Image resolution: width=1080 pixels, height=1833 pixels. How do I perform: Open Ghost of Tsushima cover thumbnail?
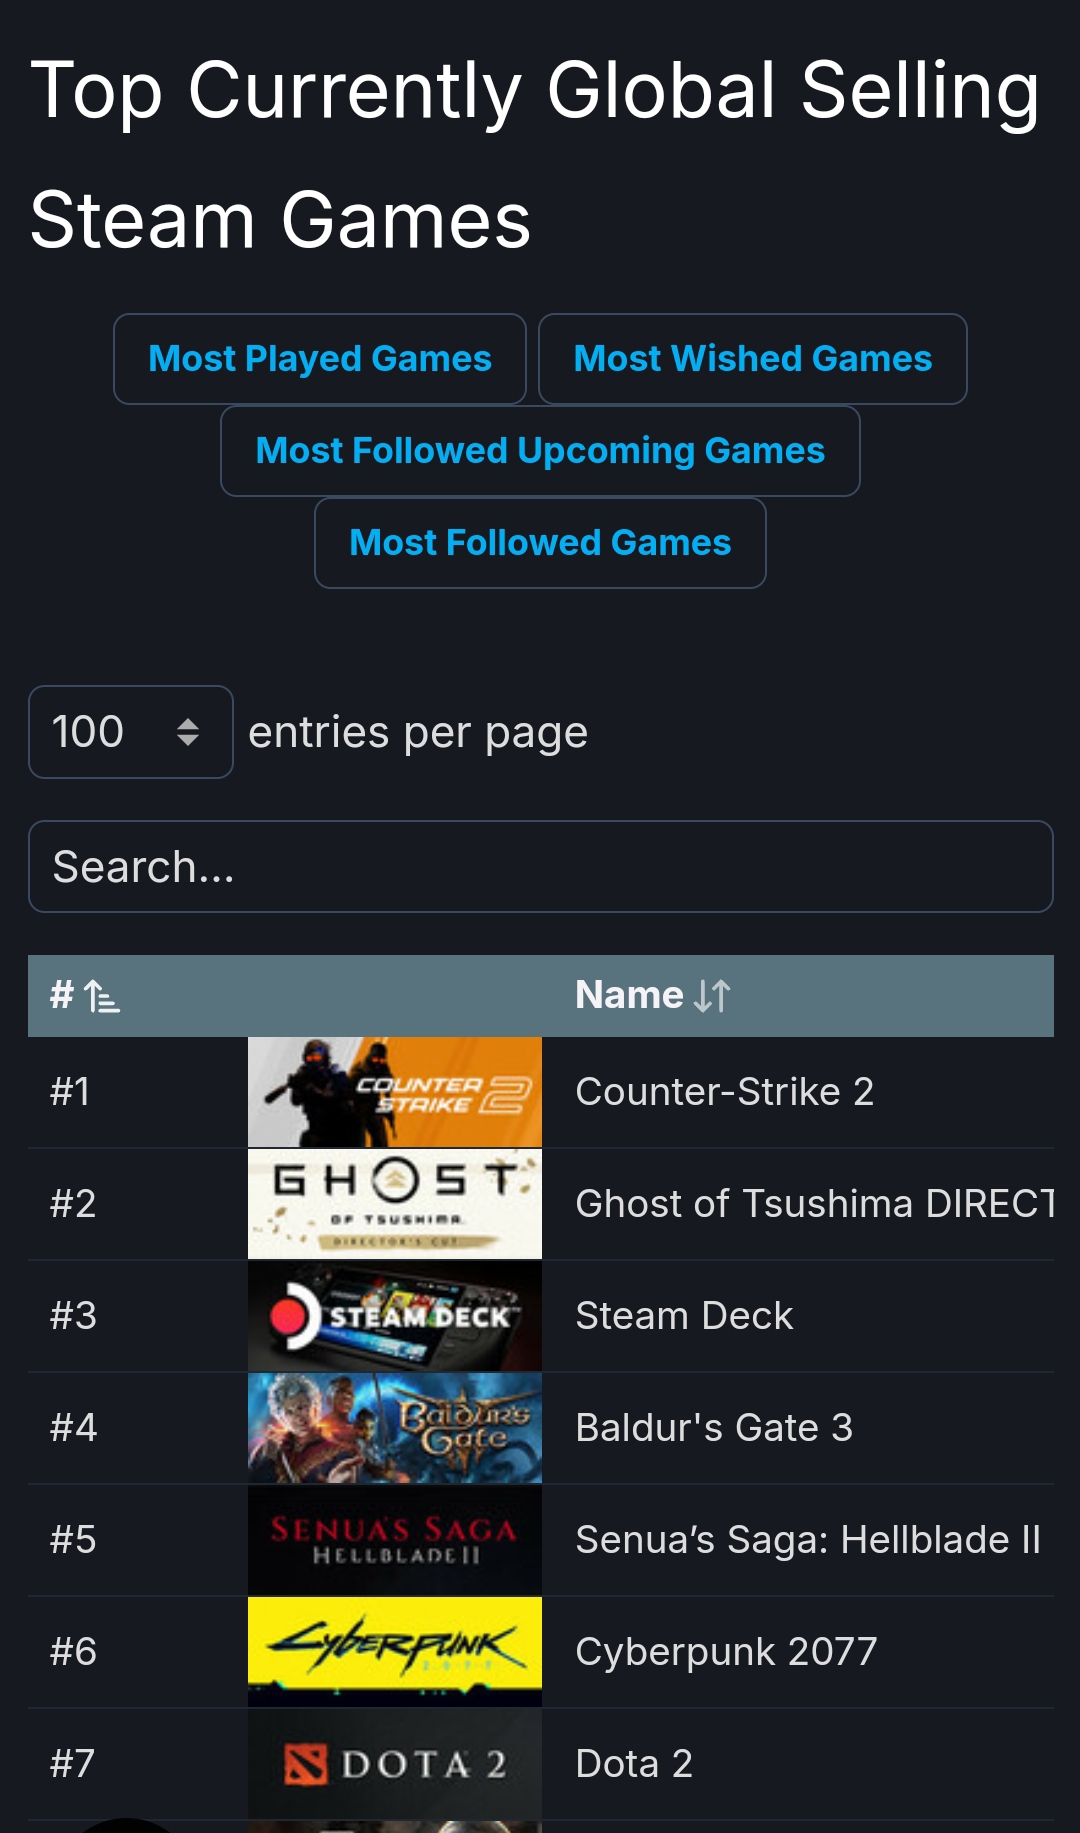point(395,1204)
